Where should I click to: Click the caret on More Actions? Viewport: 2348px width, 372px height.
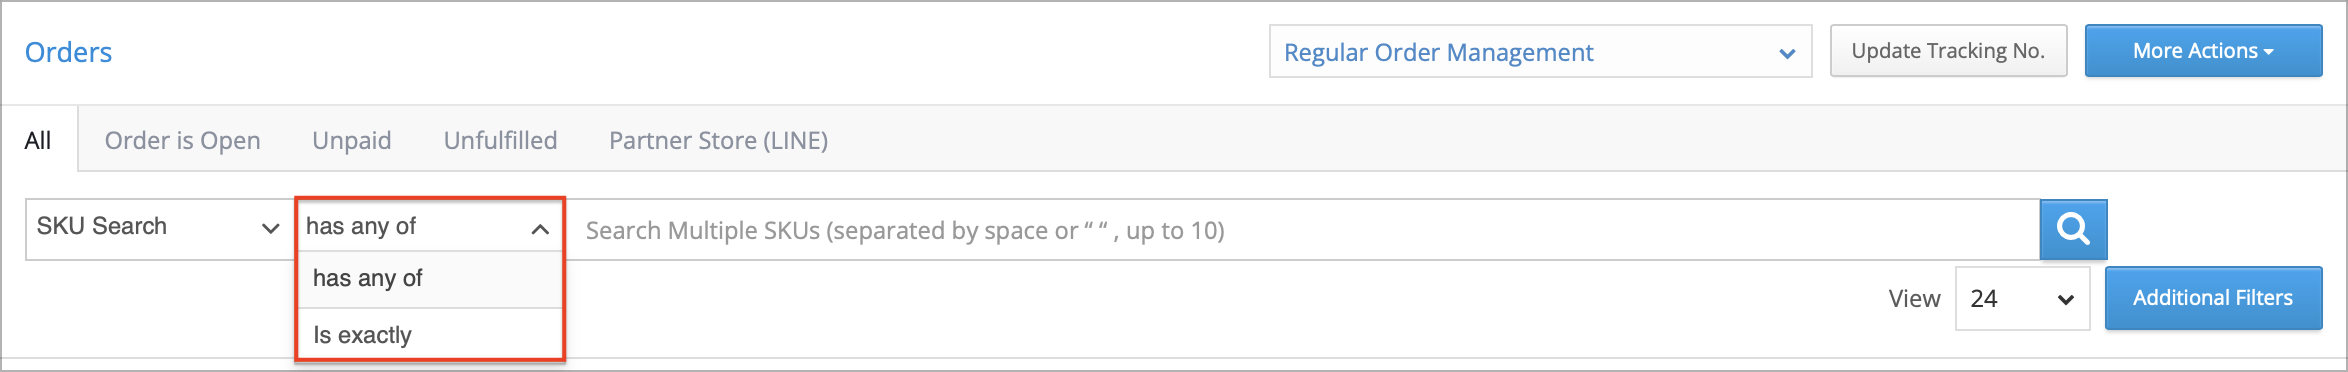point(2269,51)
